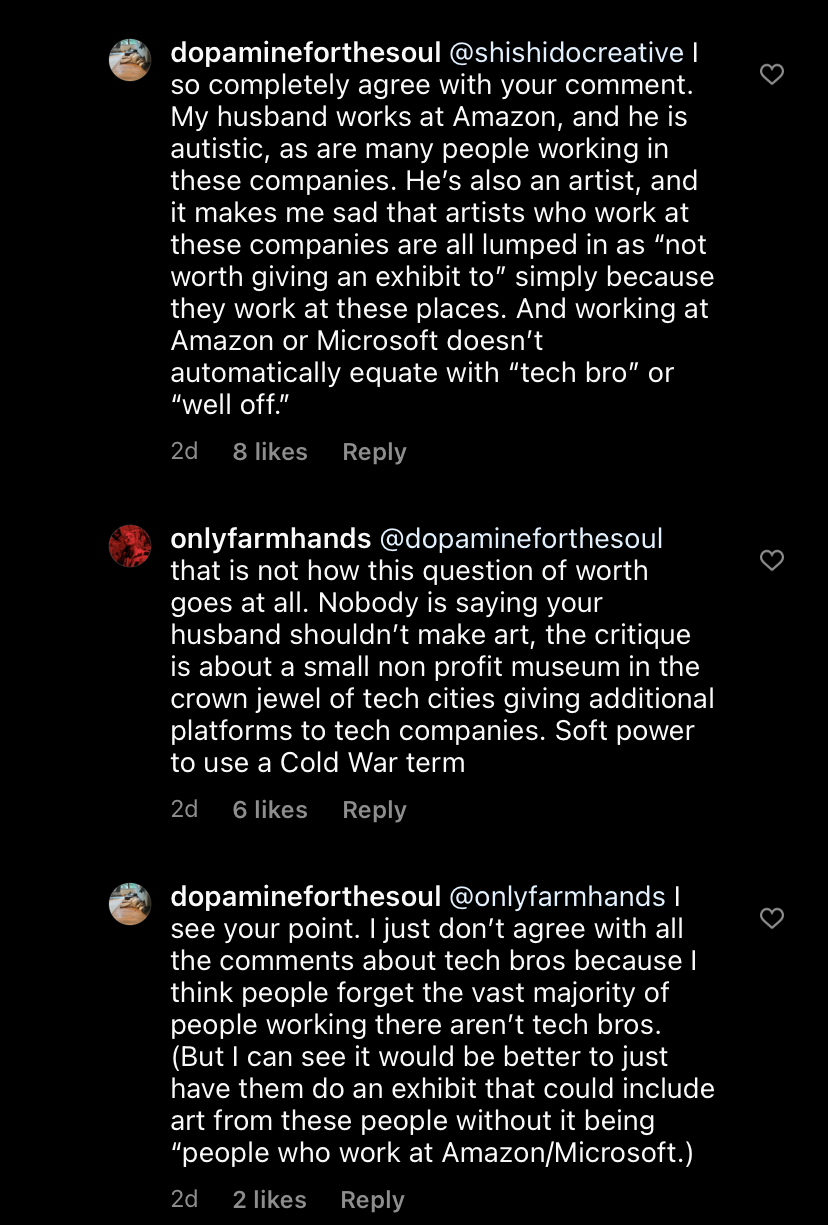Like dopamineforthesoul's first comment with heart

pyautogui.click(x=771, y=74)
